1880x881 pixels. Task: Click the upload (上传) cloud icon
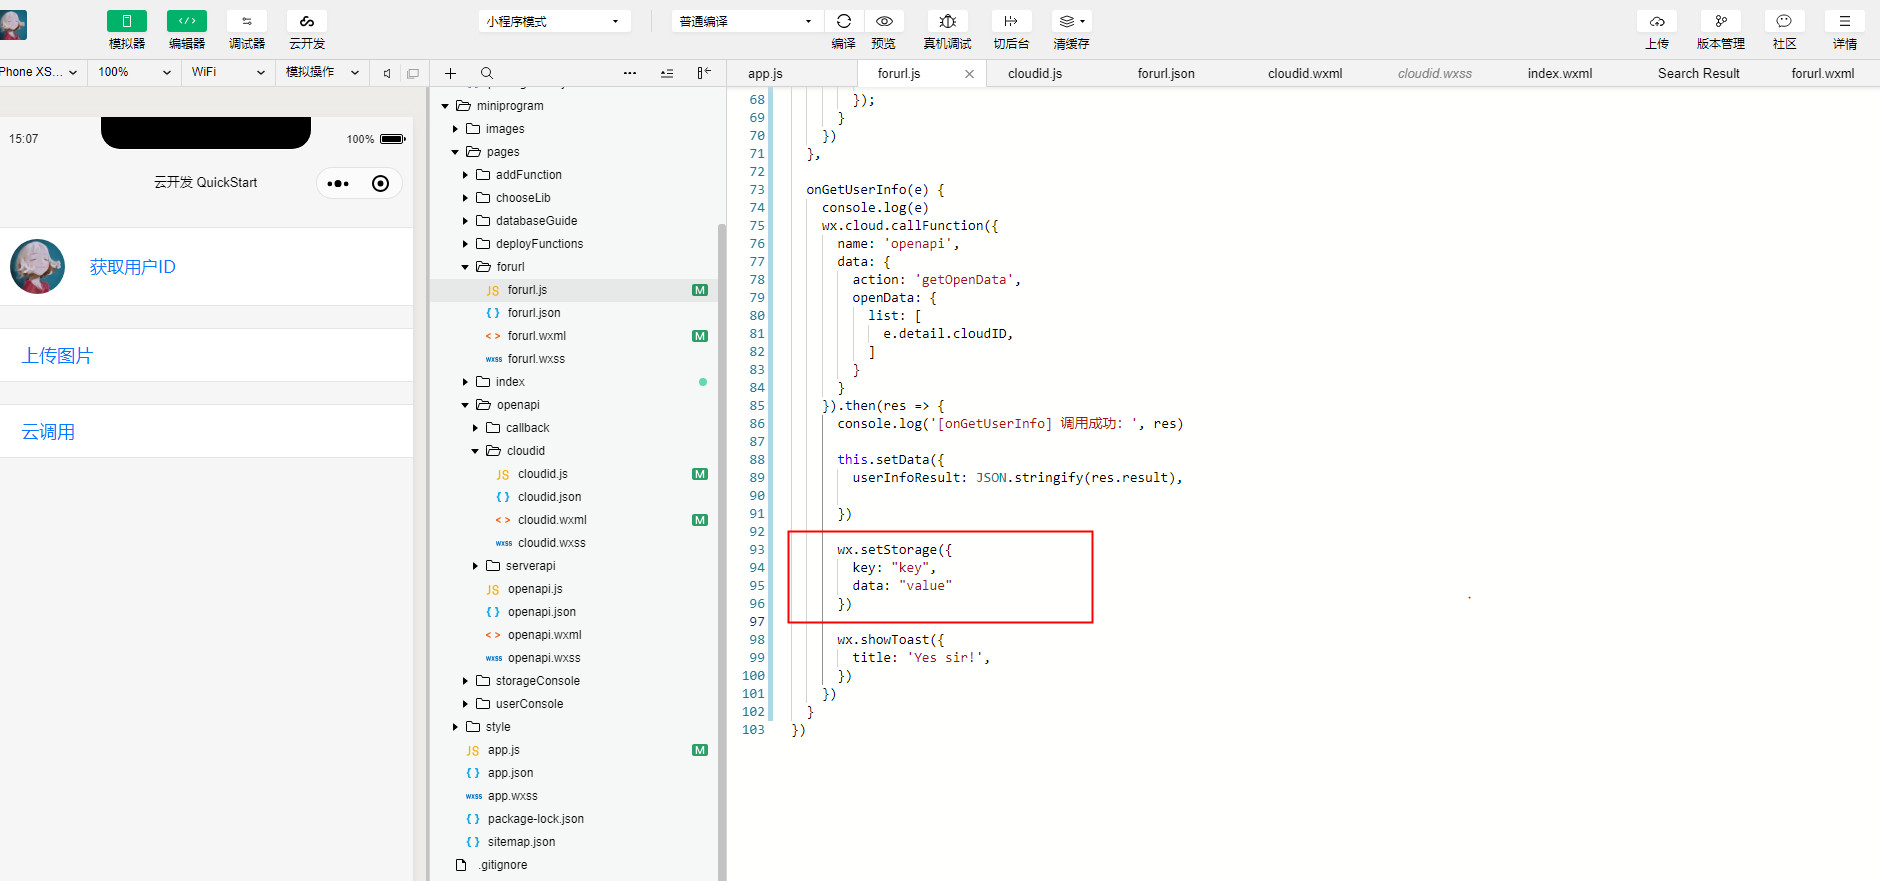pos(1657,21)
